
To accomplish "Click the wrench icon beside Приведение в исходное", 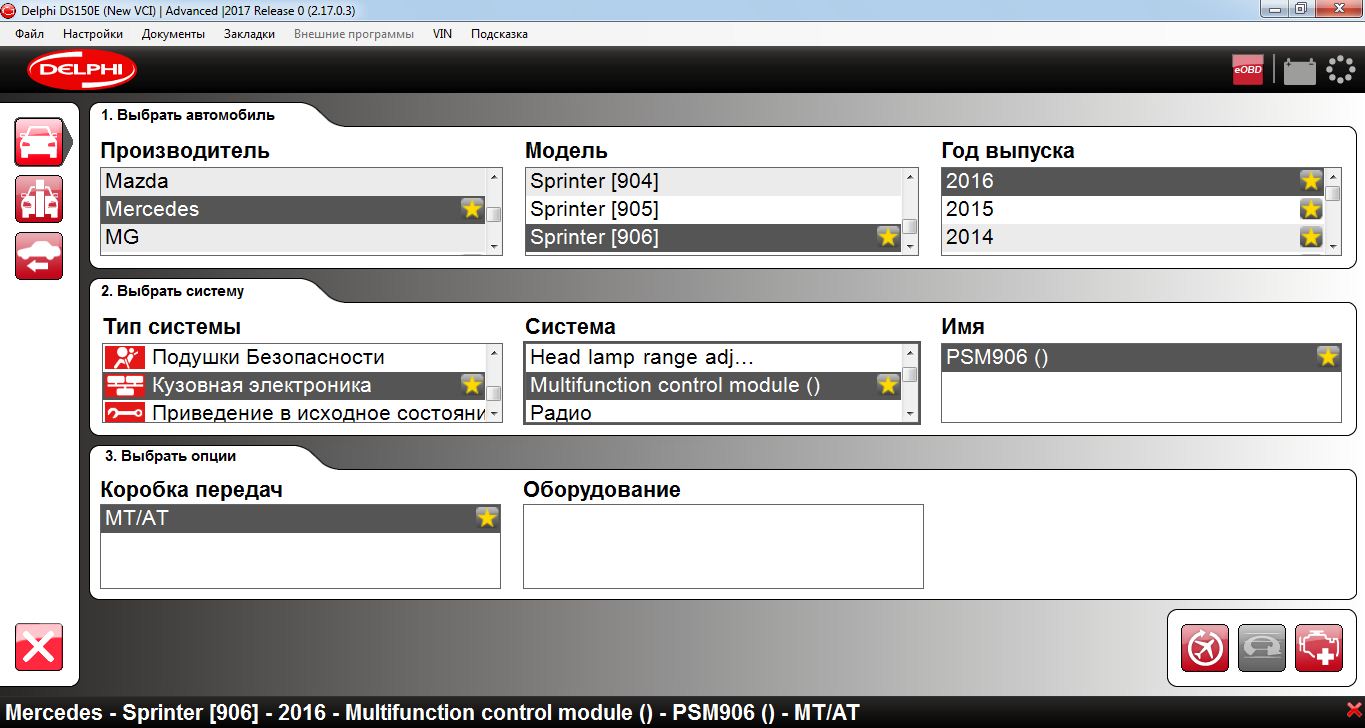I will (x=124, y=412).
